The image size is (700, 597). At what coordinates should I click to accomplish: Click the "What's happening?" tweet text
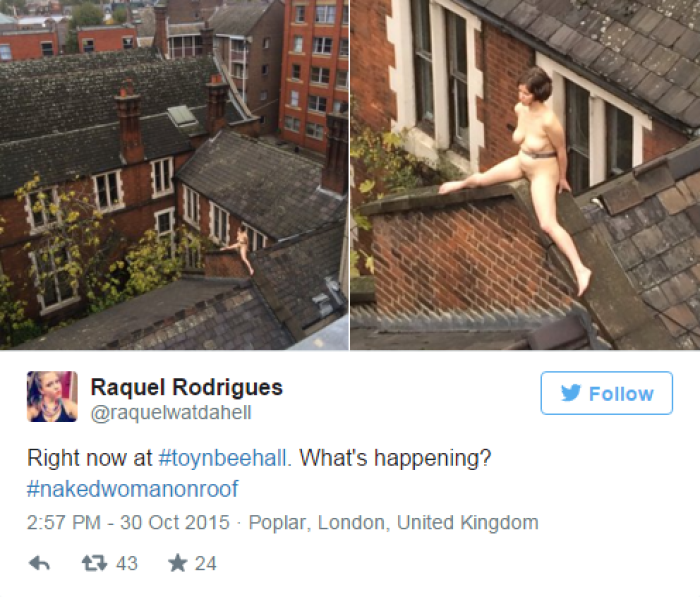[x=395, y=458]
